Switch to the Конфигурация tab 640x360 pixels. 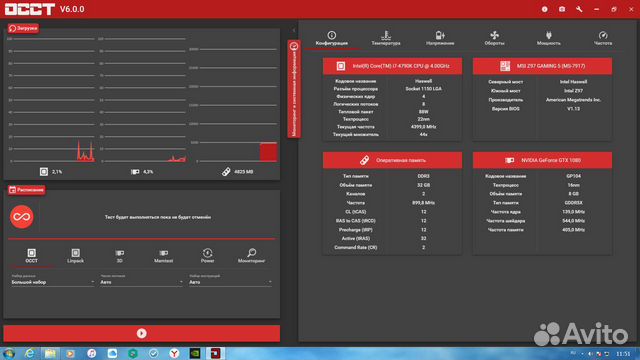coord(332,38)
